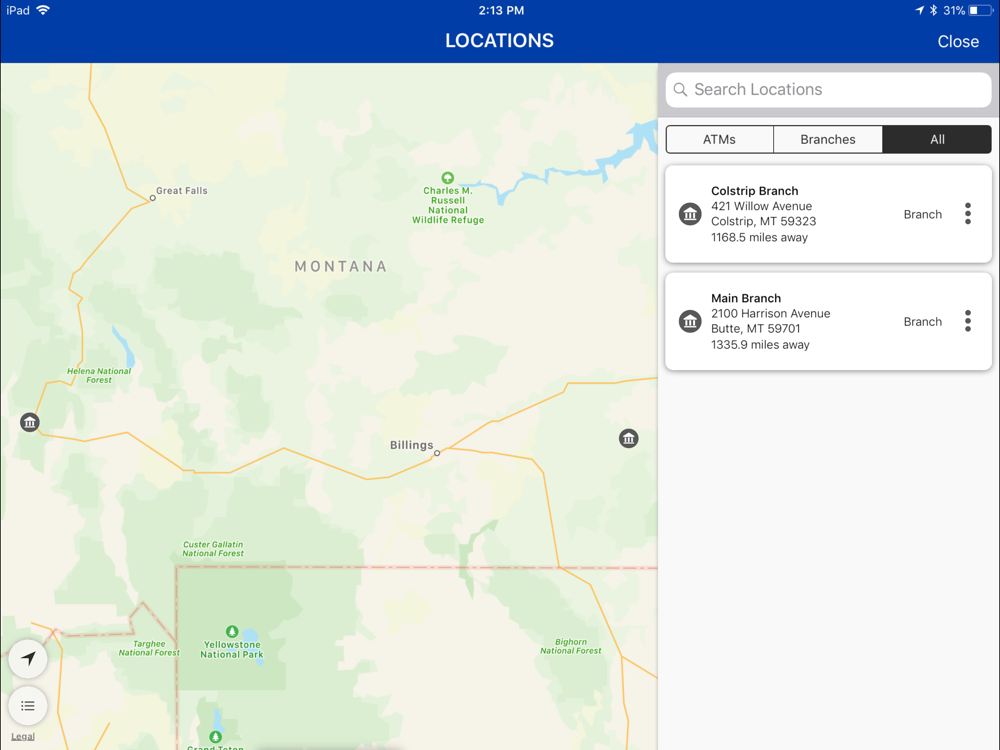Image resolution: width=1000 pixels, height=750 pixels.
Task: Tap 1168.5 miles away text
Action: (x=759, y=237)
